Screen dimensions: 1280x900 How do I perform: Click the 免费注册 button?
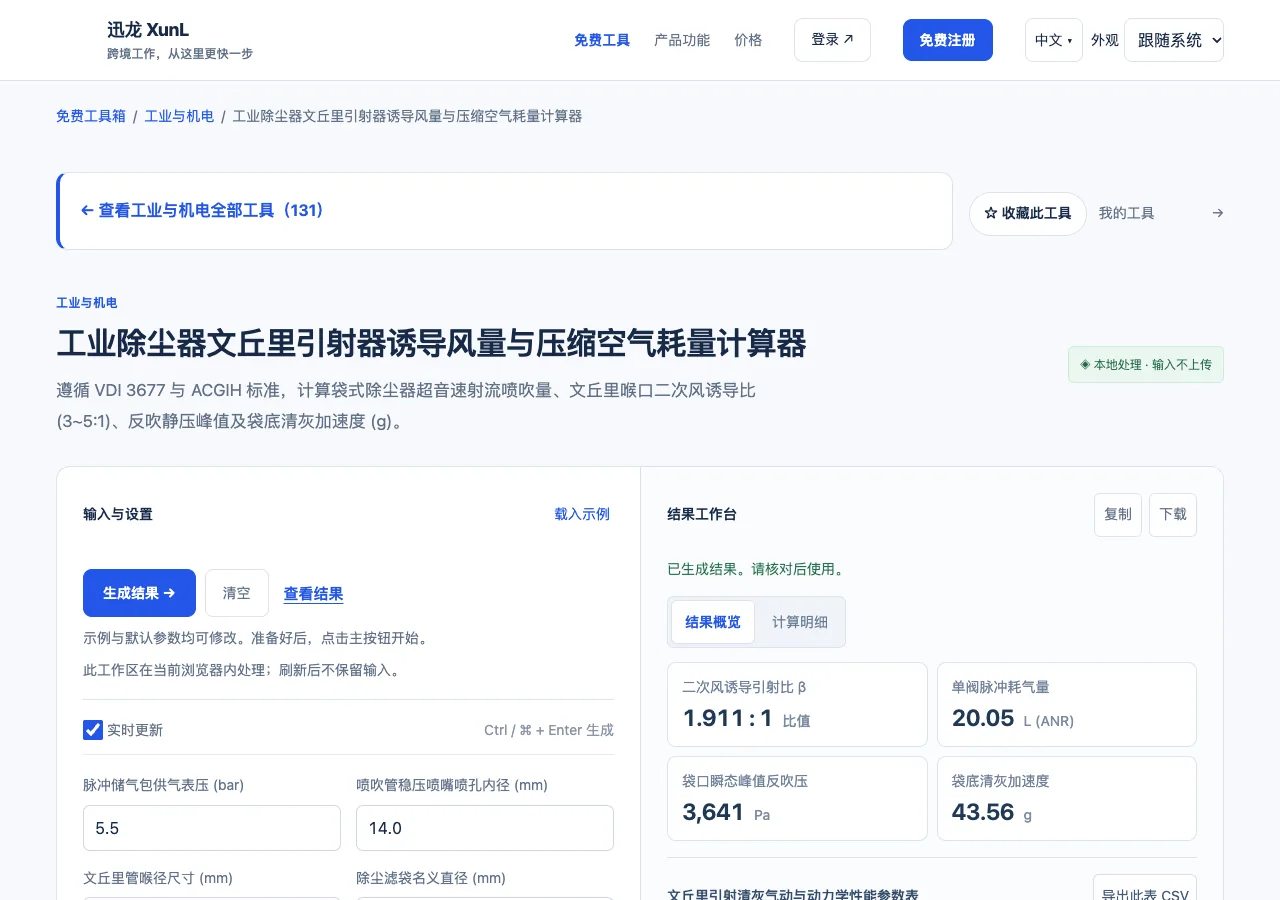948,40
